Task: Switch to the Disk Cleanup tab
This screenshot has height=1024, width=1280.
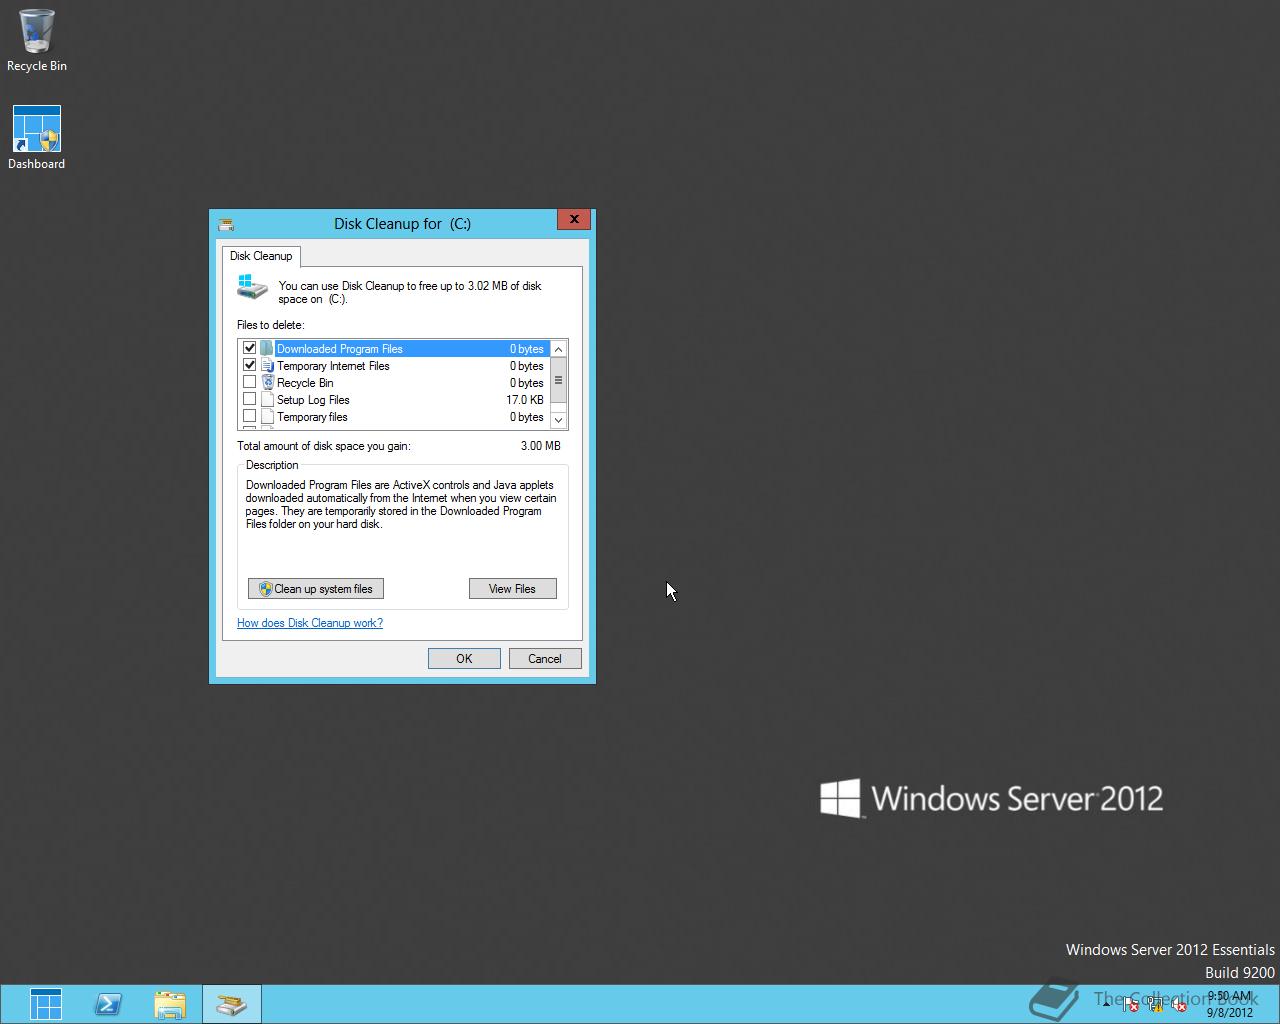Action: tap(261, 256)
